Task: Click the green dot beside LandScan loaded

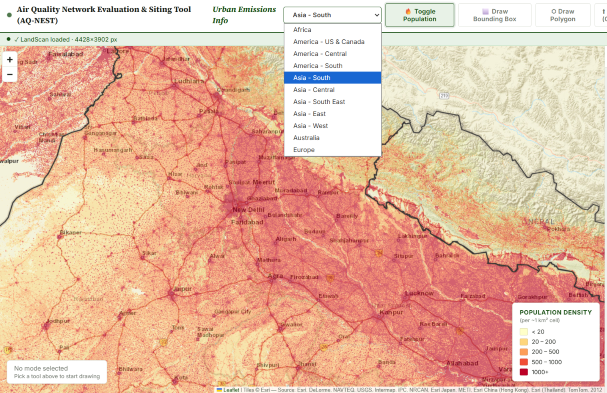Action: coord(9,39)
